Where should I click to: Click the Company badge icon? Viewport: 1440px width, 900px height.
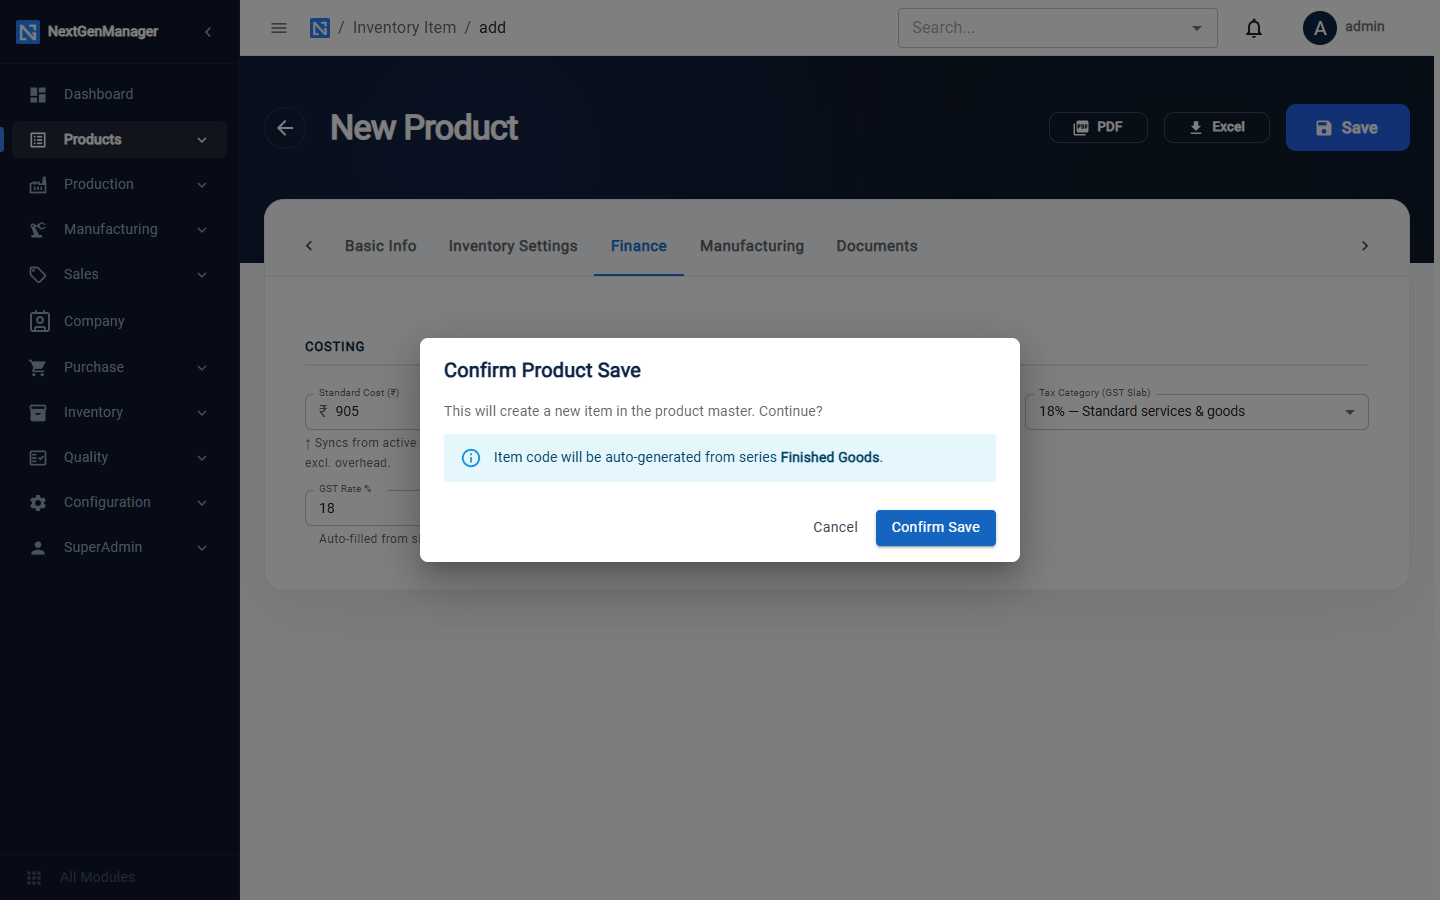39,321
